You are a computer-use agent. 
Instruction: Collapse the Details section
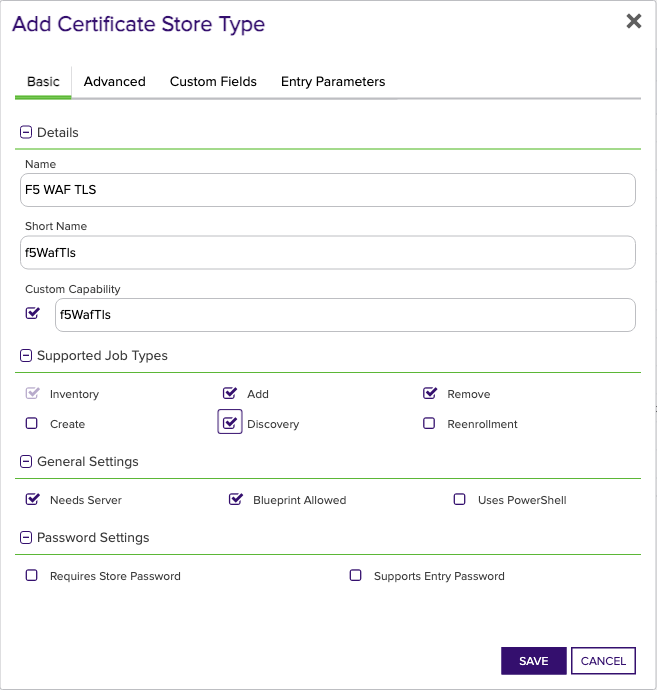(x=26, y=132)
